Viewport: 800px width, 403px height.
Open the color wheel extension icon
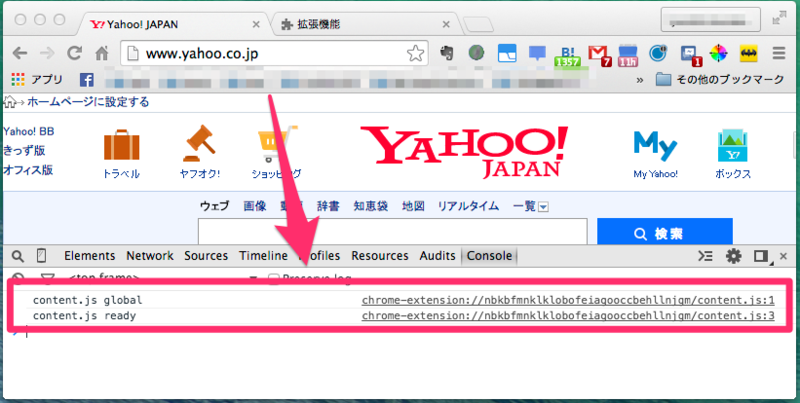tap(718, 53)
